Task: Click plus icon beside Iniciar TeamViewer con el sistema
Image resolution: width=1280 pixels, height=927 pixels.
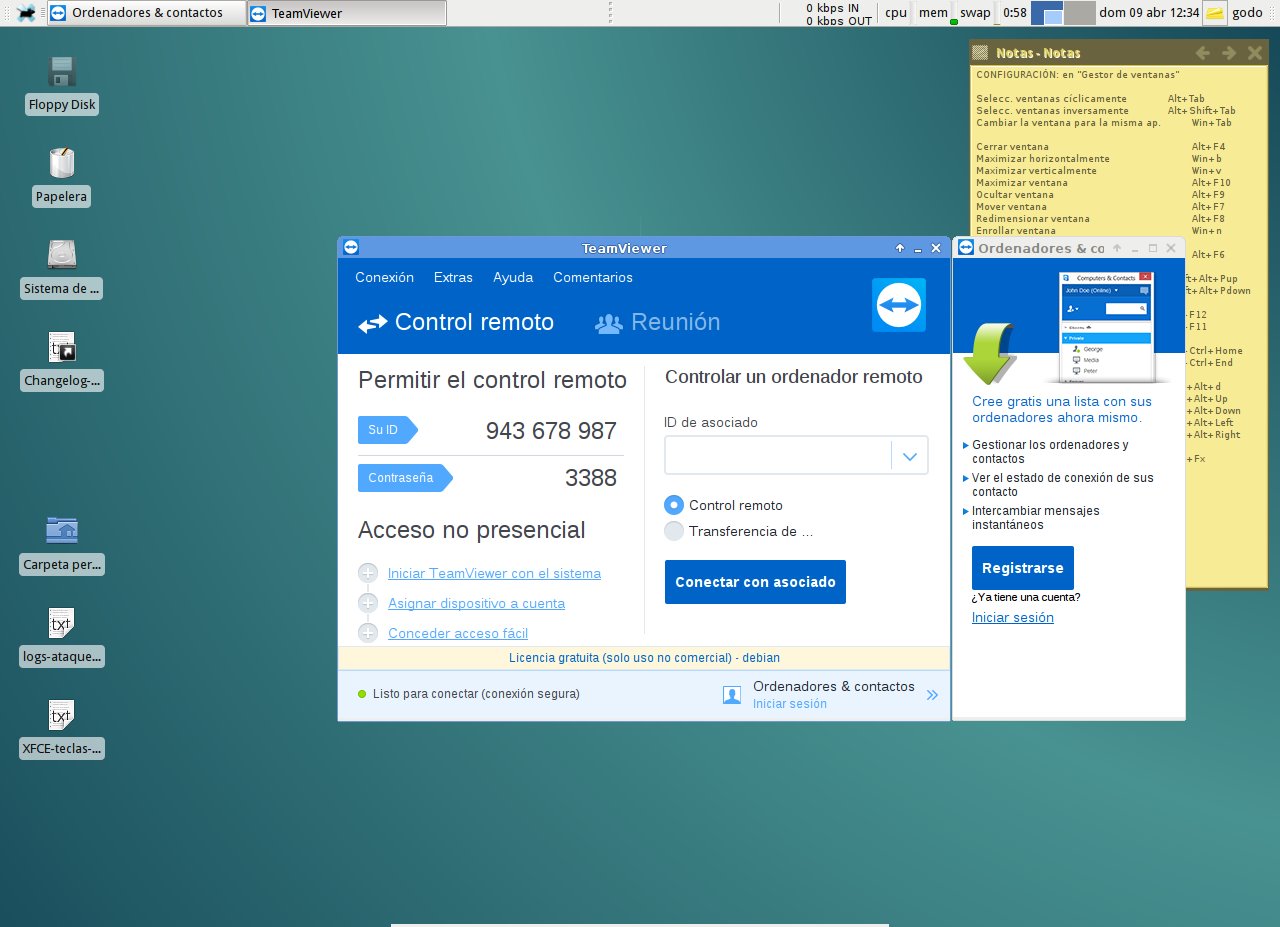Action: [368, 573]
